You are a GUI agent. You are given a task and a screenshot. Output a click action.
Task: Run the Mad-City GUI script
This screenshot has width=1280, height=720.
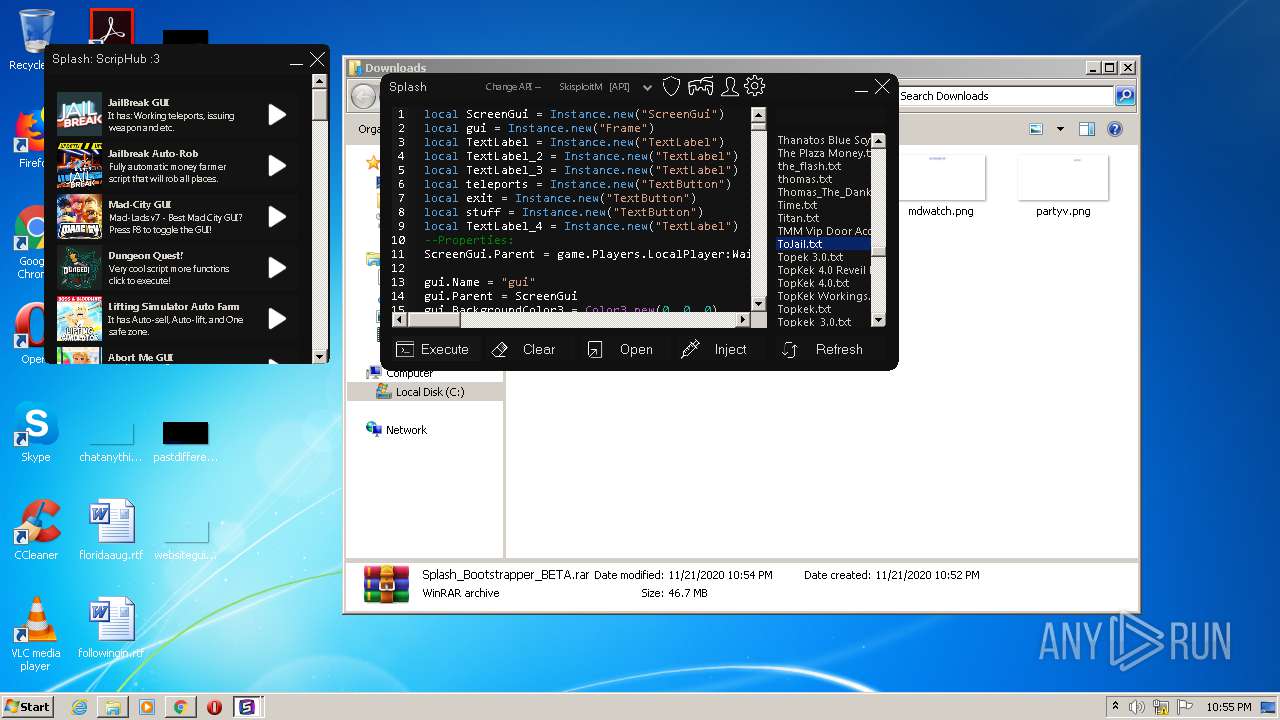tap(277, 216)
